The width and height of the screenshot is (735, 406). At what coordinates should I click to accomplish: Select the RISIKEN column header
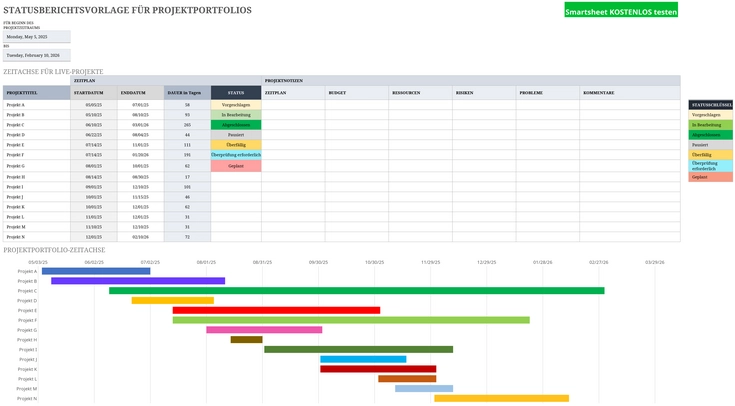tap(484, 93)
